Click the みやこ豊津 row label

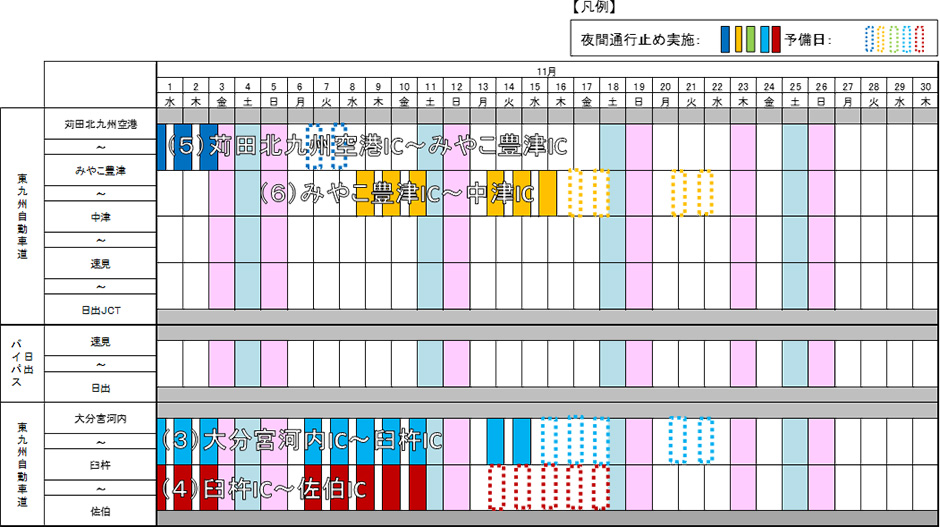pyautogui.click(x=101, y=171)
